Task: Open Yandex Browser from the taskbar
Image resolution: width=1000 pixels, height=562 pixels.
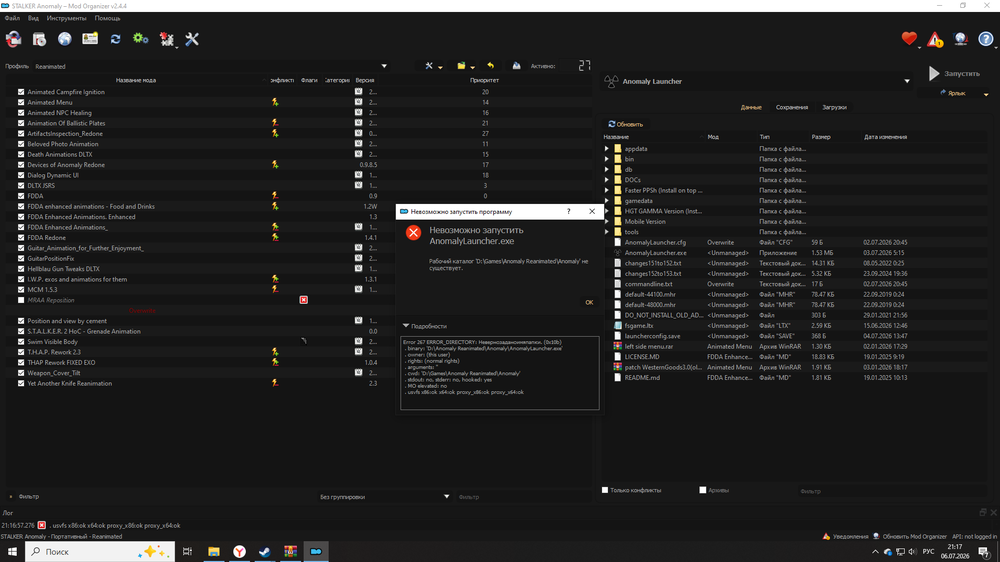Action: pos(239,551)
